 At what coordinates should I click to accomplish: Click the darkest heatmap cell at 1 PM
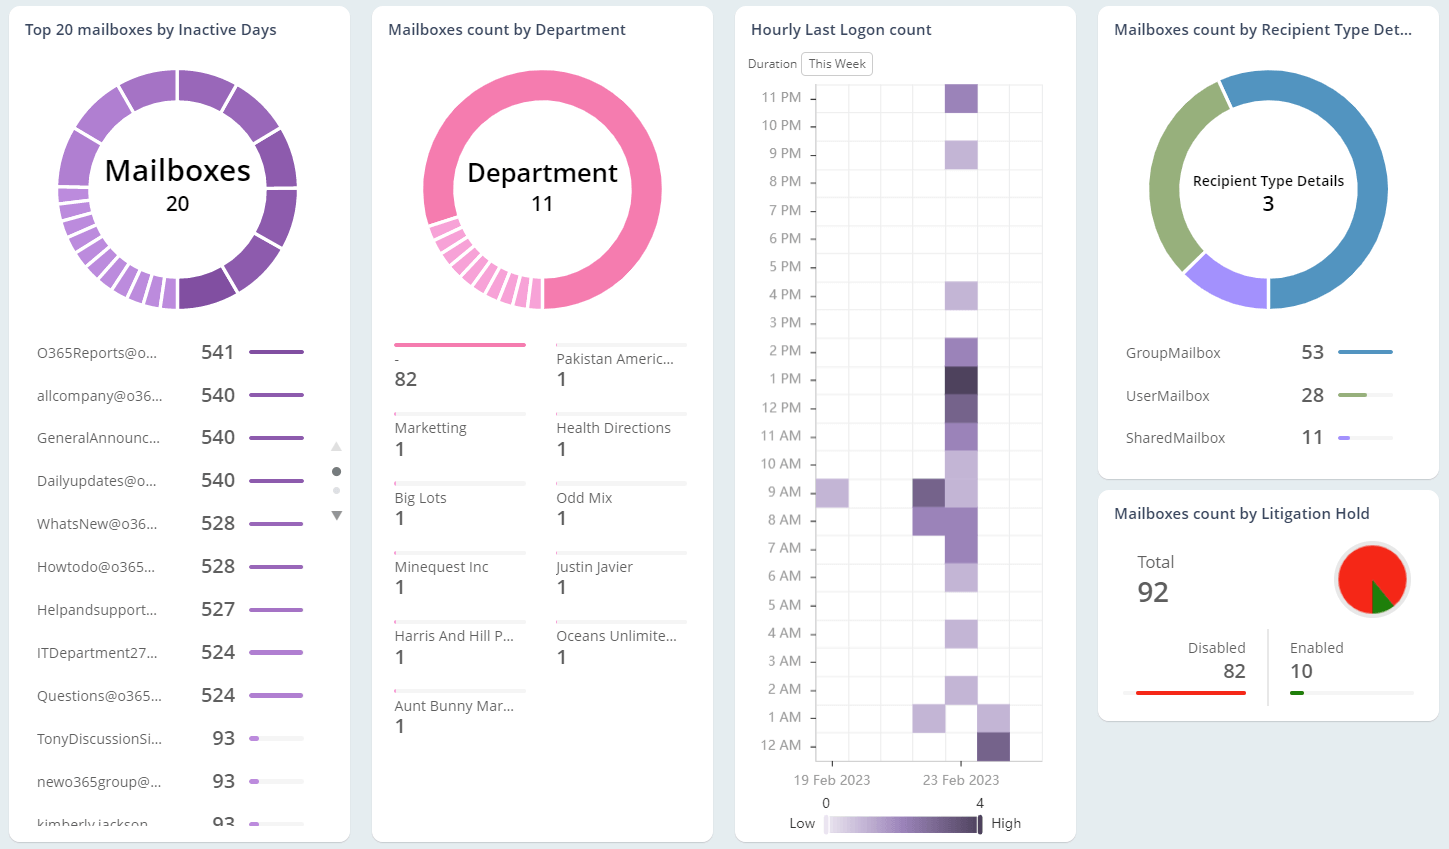click(961, 378)
